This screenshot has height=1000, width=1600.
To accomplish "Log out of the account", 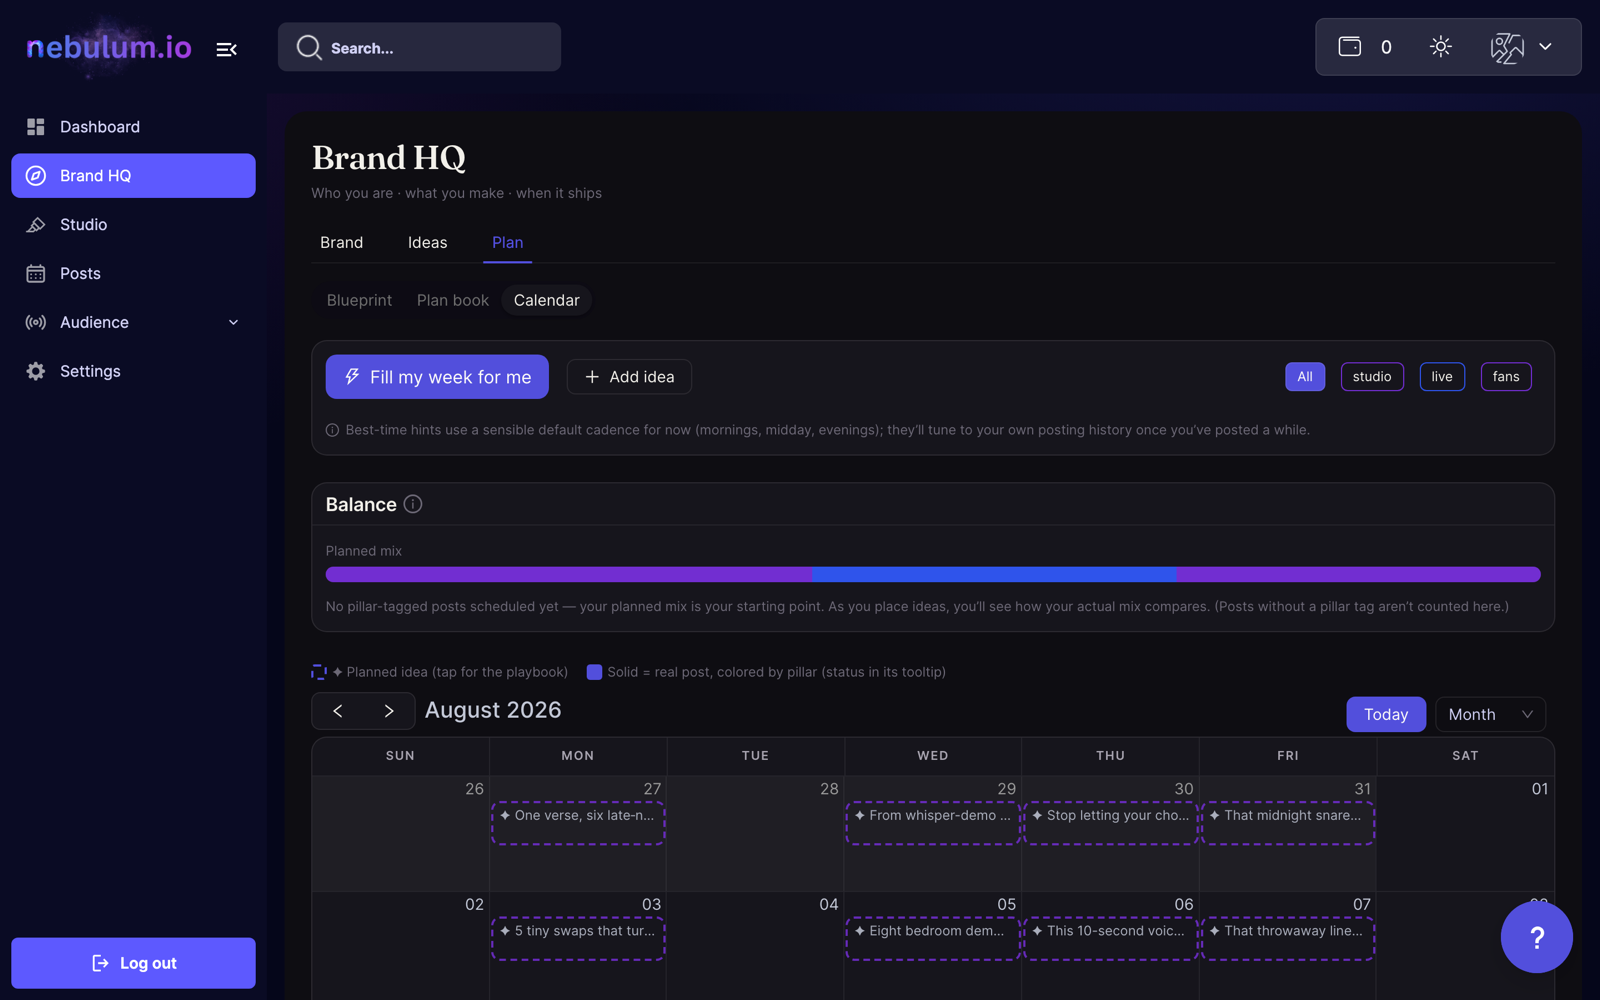I will pos(133,963).
